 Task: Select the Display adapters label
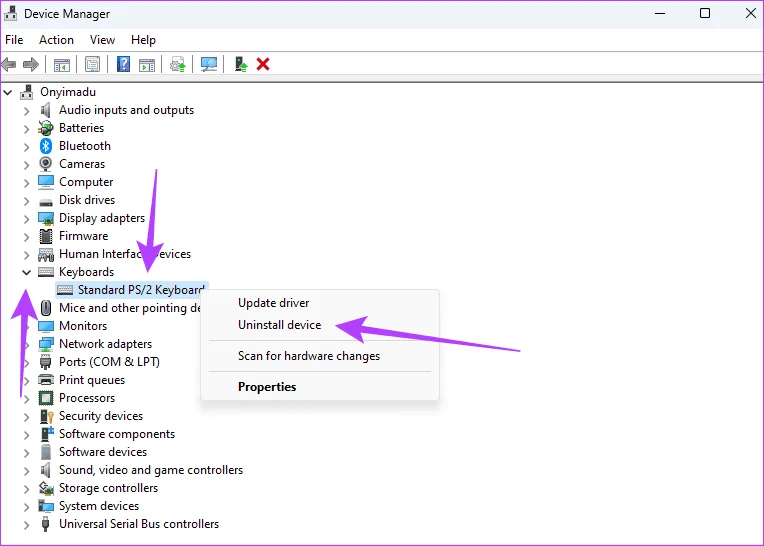point(102,218)
